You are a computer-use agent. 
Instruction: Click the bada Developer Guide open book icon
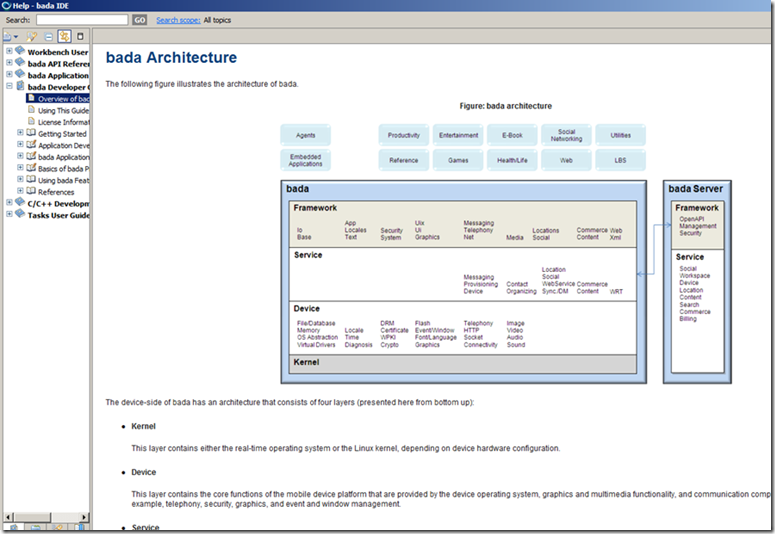coord(20,86)
